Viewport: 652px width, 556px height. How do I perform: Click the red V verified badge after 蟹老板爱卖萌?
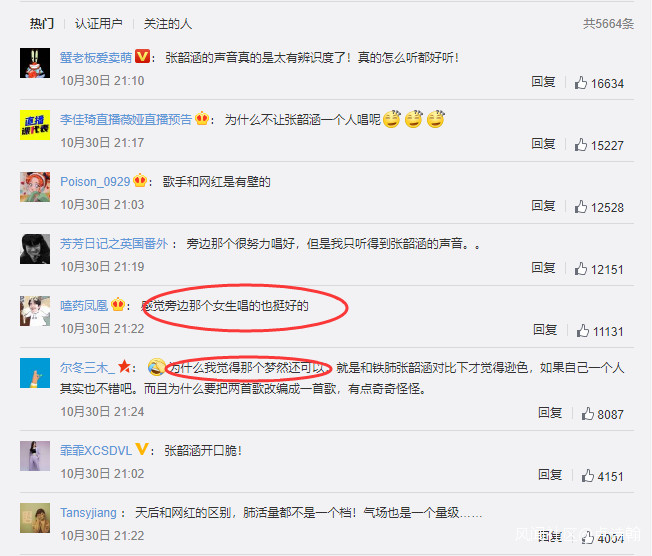pyautogui.click(x=143, y=56)
